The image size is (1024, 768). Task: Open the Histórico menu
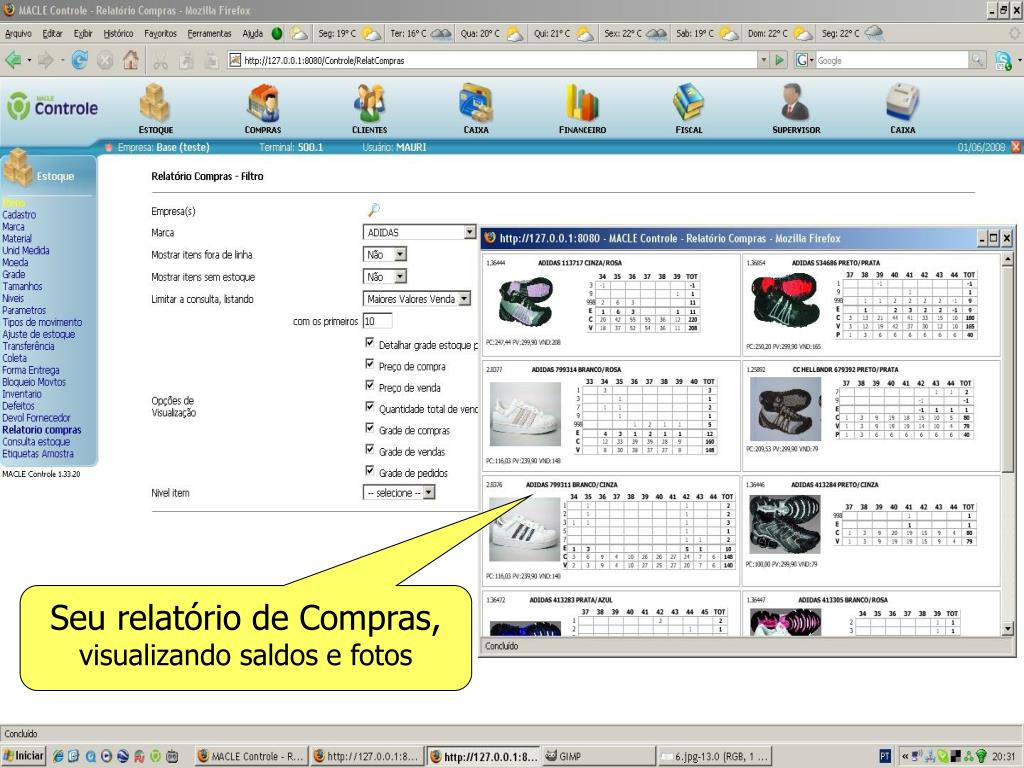(x=118, y=33)
